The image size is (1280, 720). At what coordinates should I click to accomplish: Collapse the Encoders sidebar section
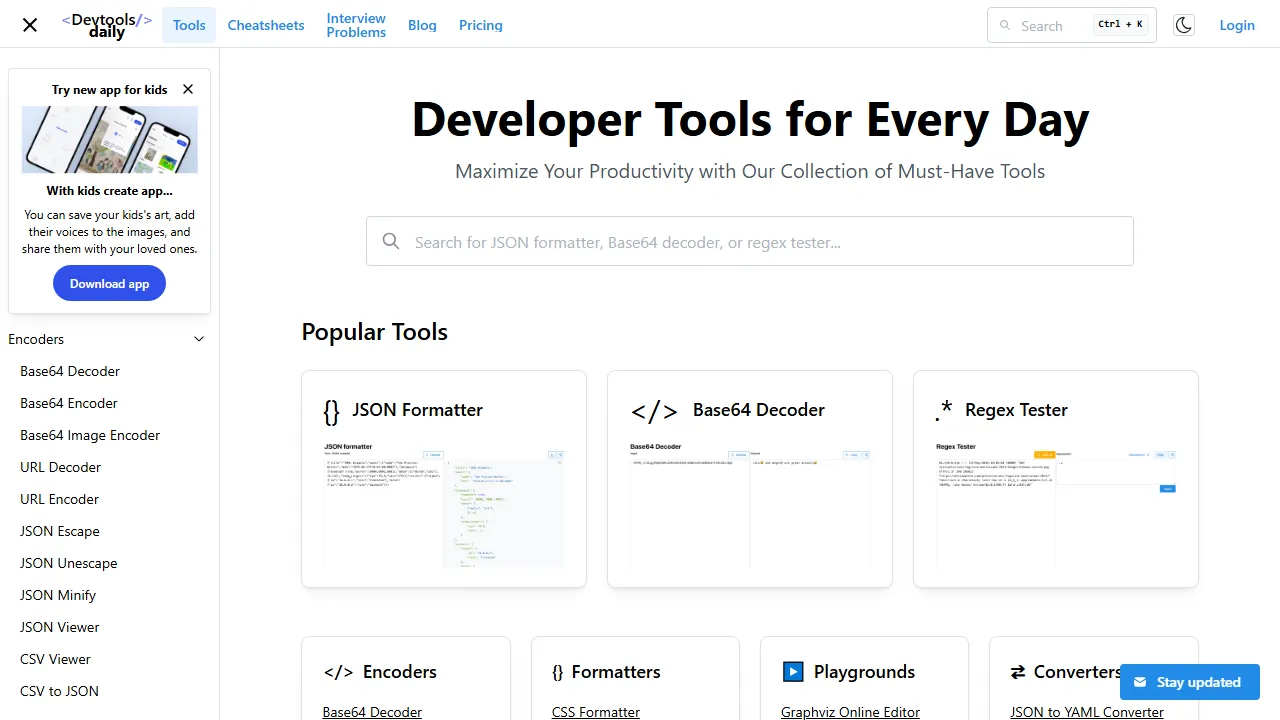[x=198, y=339]
